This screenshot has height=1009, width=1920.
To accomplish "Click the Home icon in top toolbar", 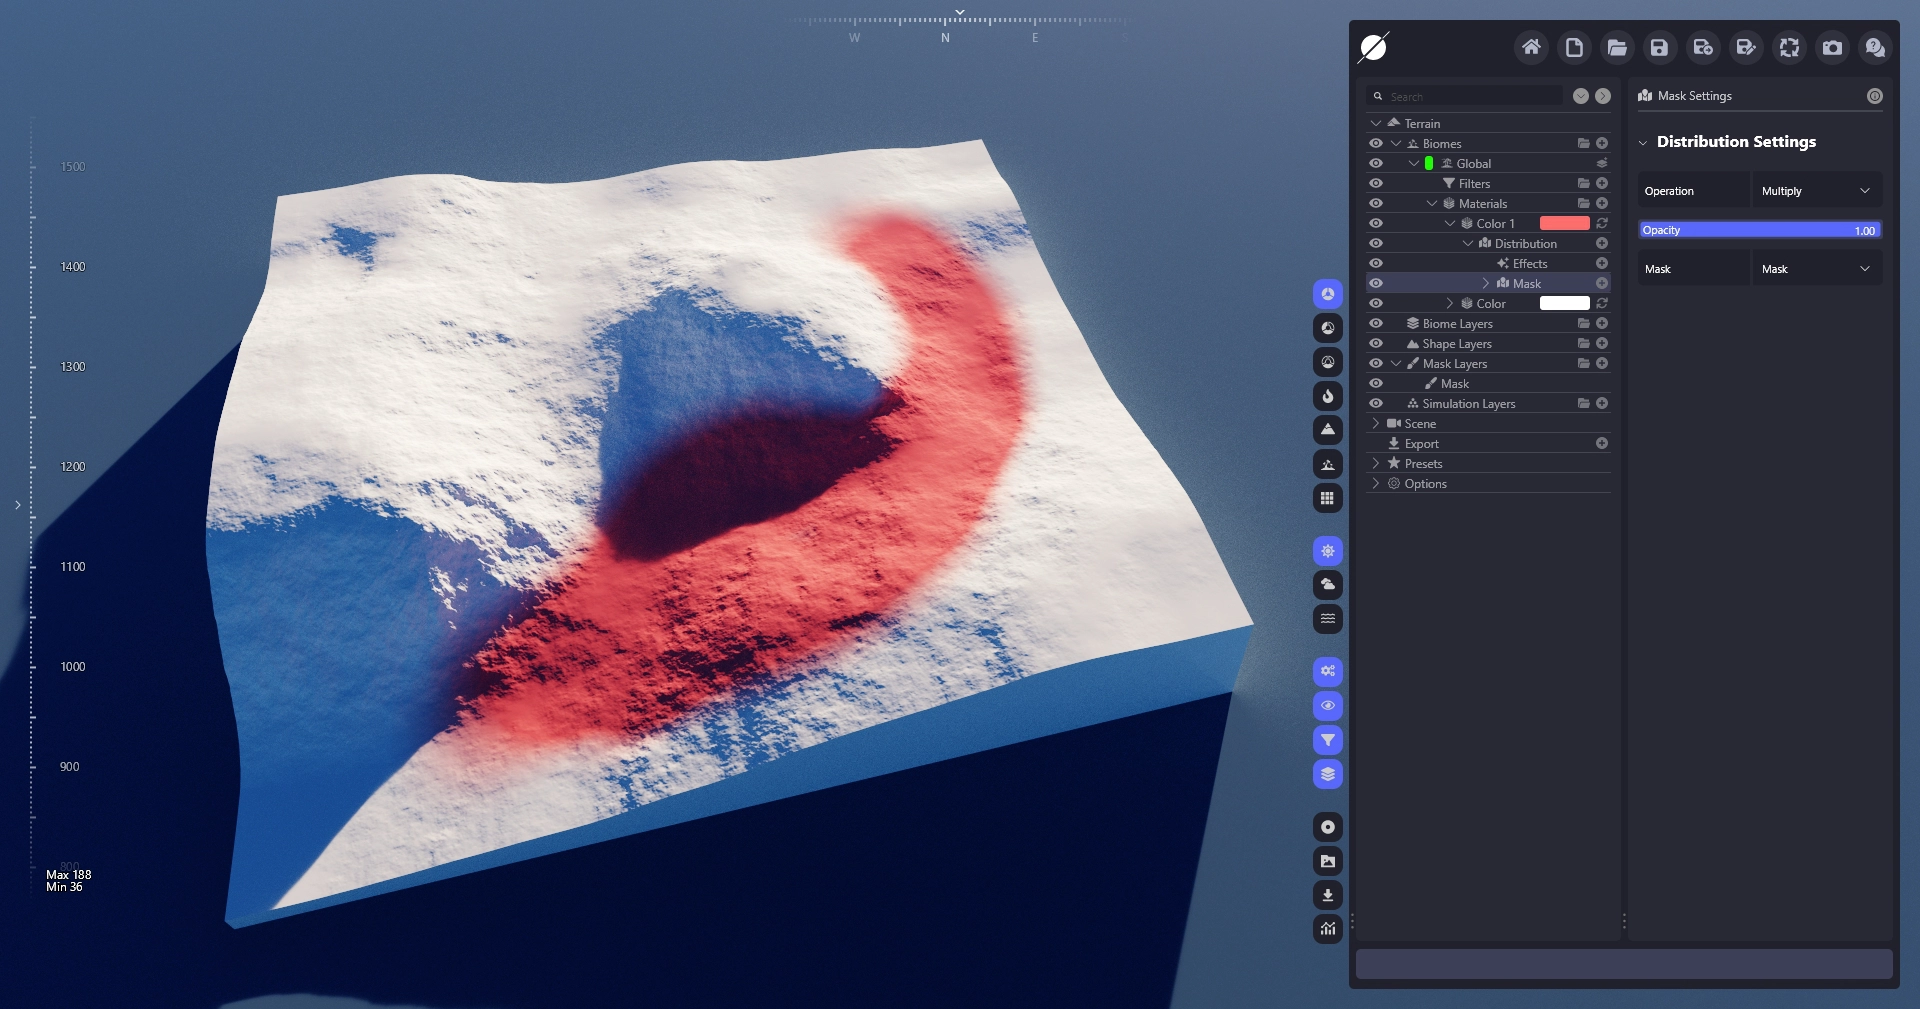I will point(1531,47).
